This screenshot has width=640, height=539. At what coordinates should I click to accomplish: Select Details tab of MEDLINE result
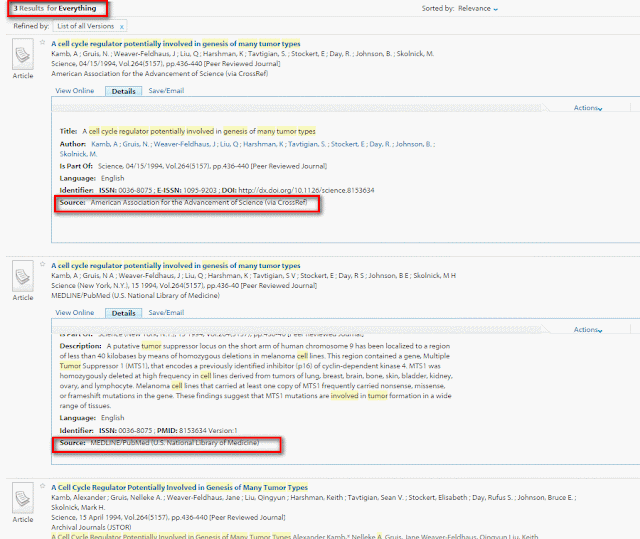click(x=124, y=313)
